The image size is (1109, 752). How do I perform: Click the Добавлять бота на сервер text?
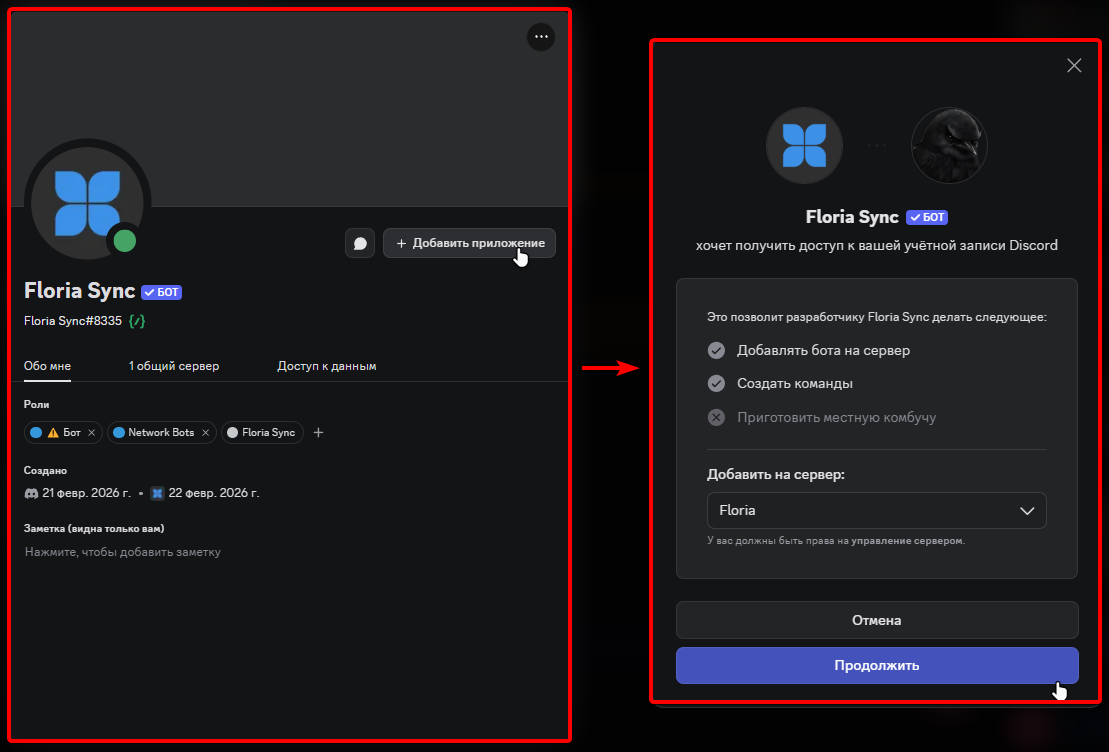[823, 350]
